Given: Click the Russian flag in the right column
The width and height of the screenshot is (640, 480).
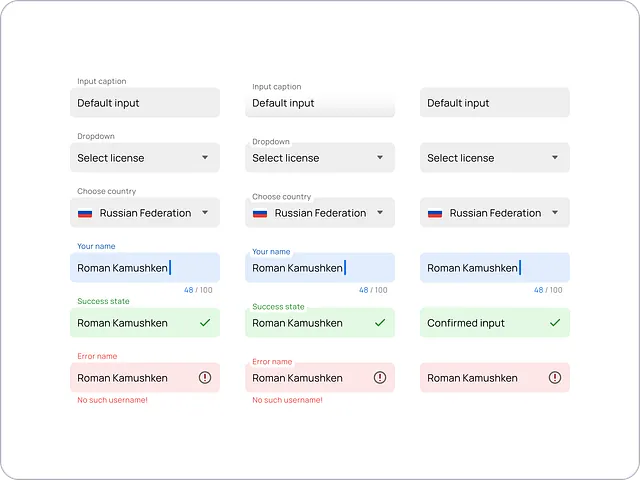Looking at the screenshot, I should (x=435, y=213).
